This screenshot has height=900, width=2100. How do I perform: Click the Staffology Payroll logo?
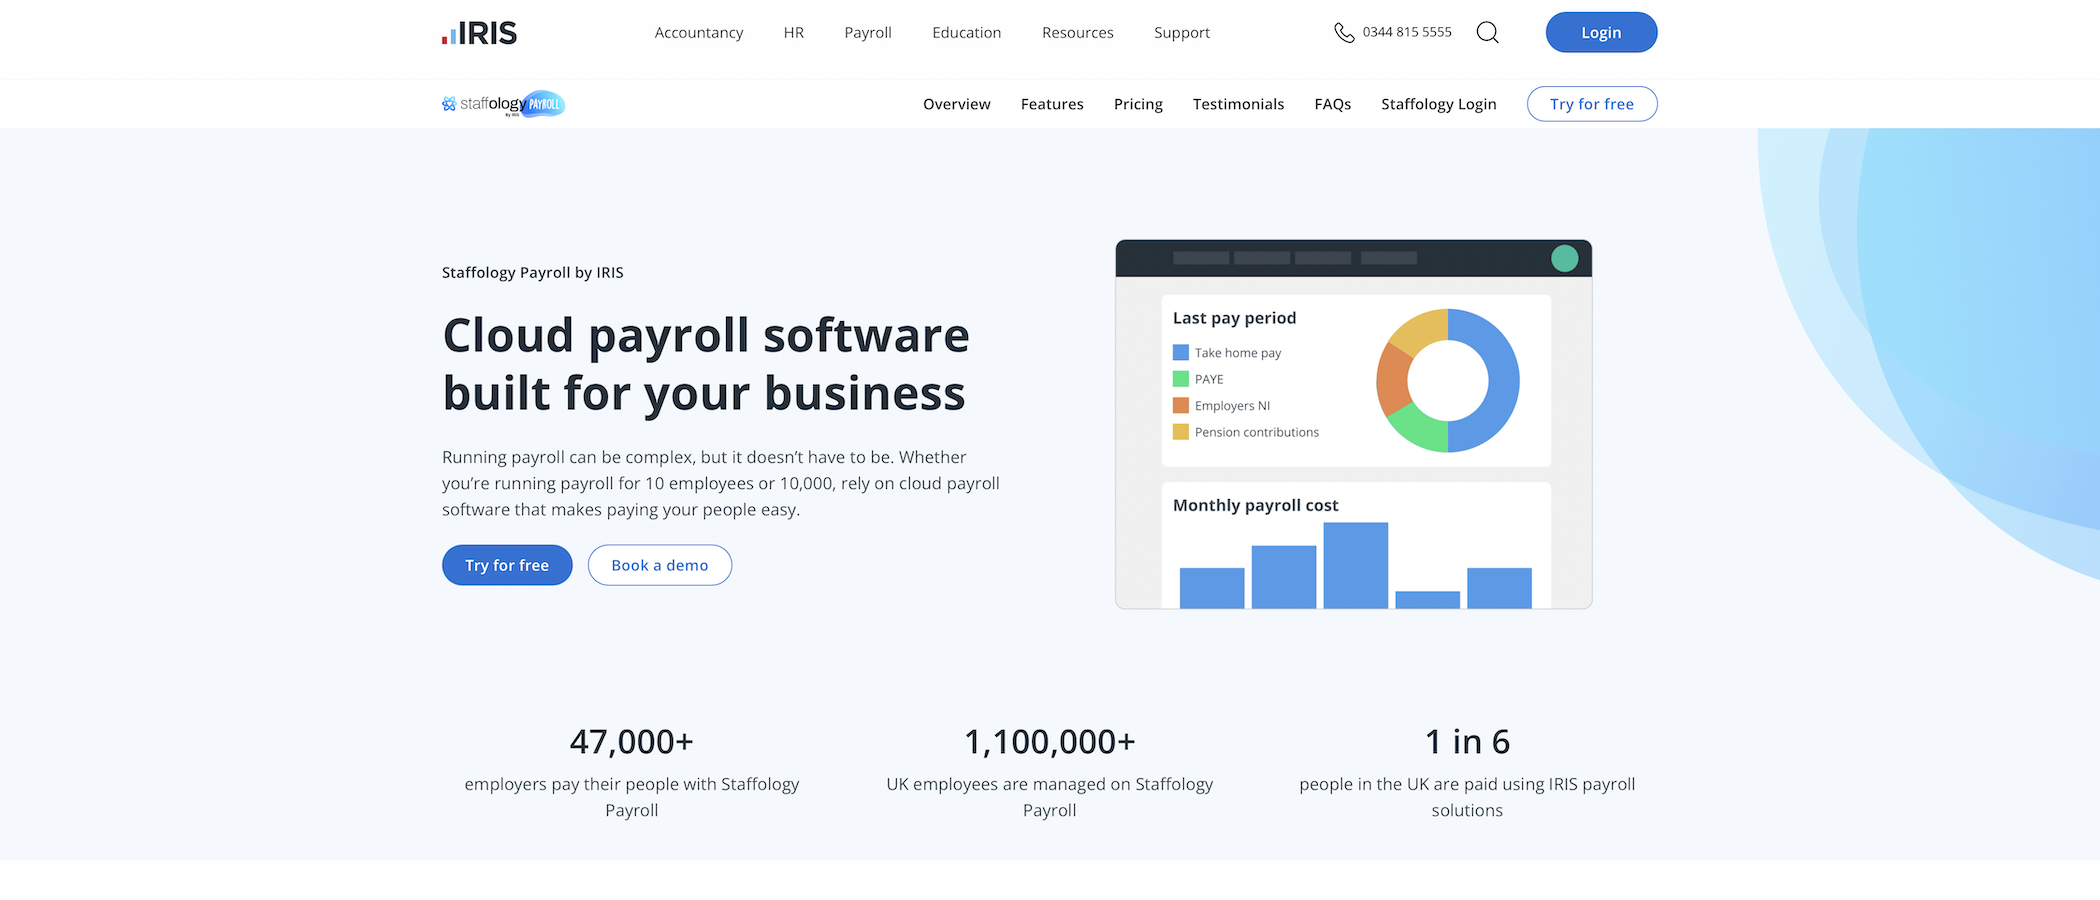pyautogui.click(x=504, y=104)
